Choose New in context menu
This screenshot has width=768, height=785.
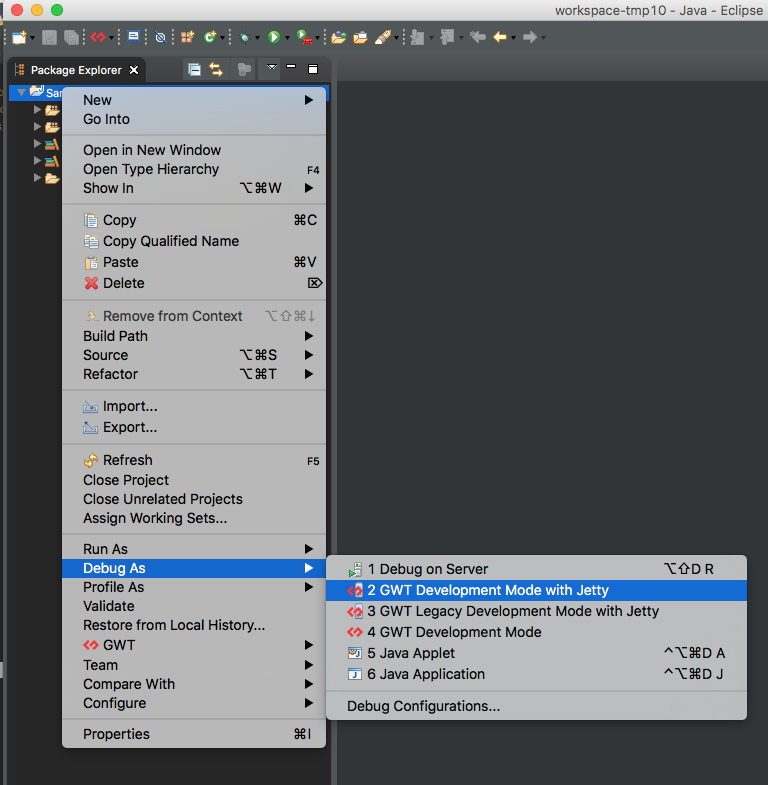194,100
